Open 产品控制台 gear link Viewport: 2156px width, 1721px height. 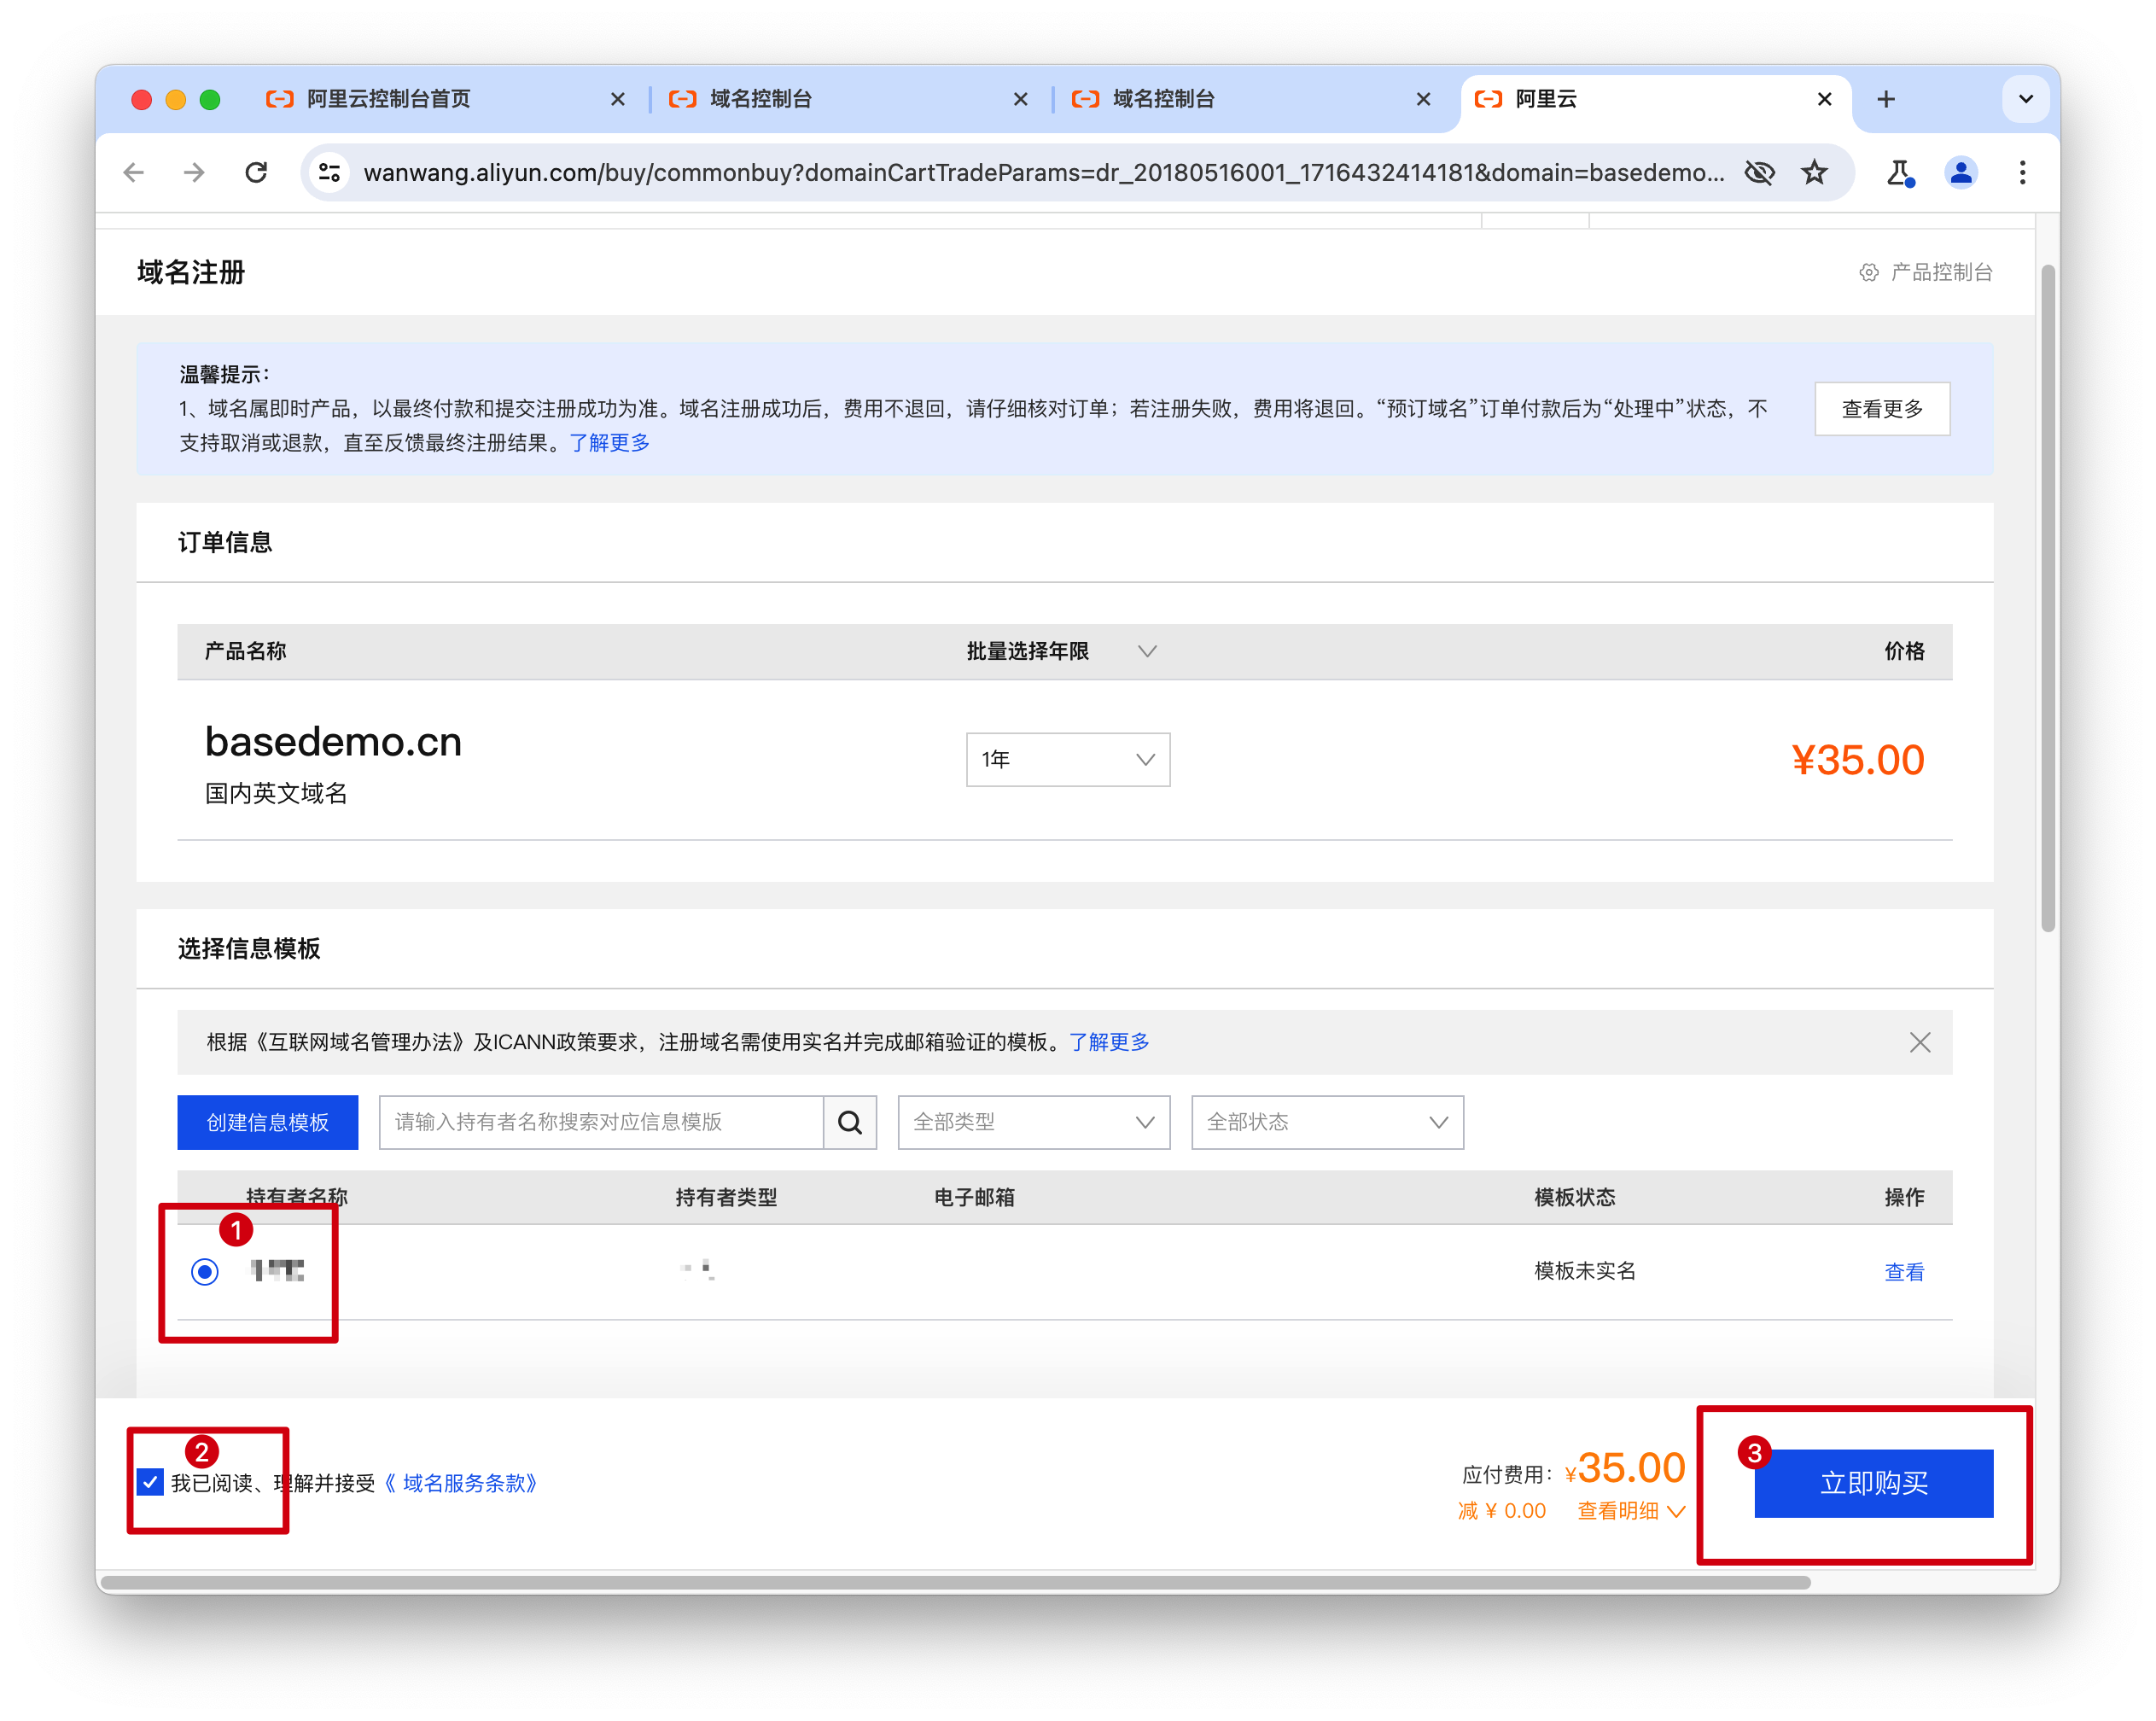[1926, 272]
